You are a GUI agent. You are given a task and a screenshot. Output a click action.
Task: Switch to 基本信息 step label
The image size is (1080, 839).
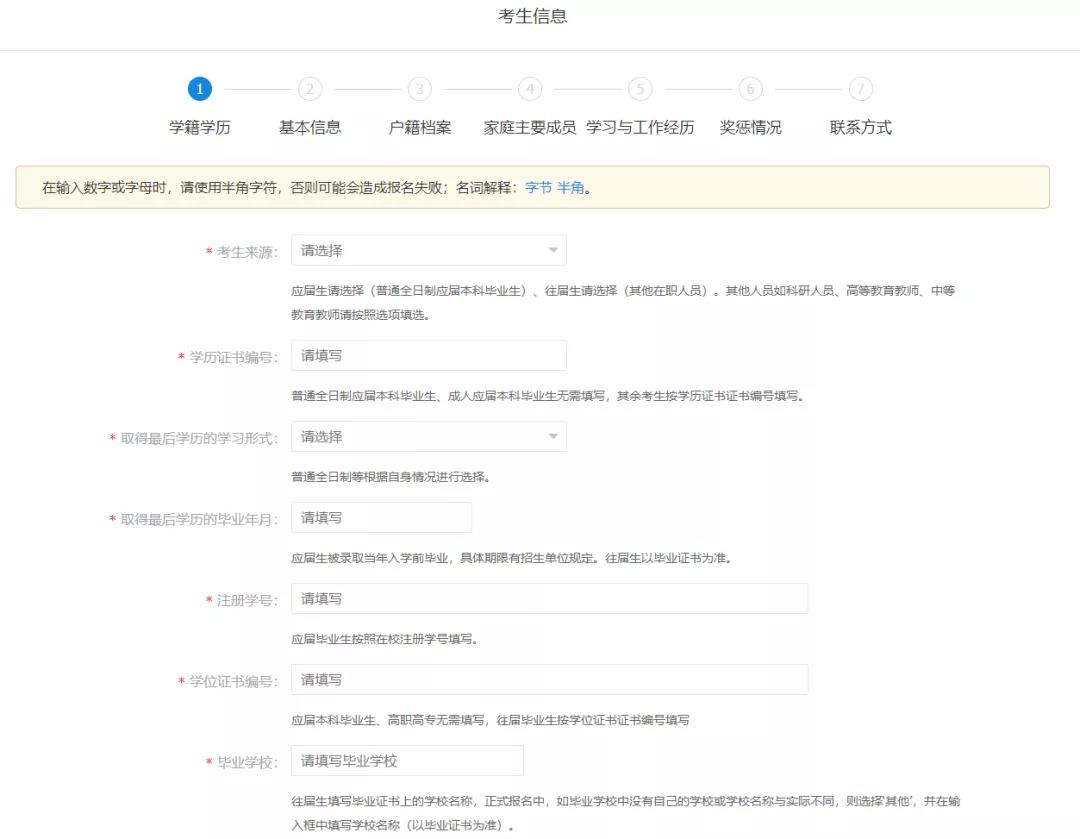point(310,128)
